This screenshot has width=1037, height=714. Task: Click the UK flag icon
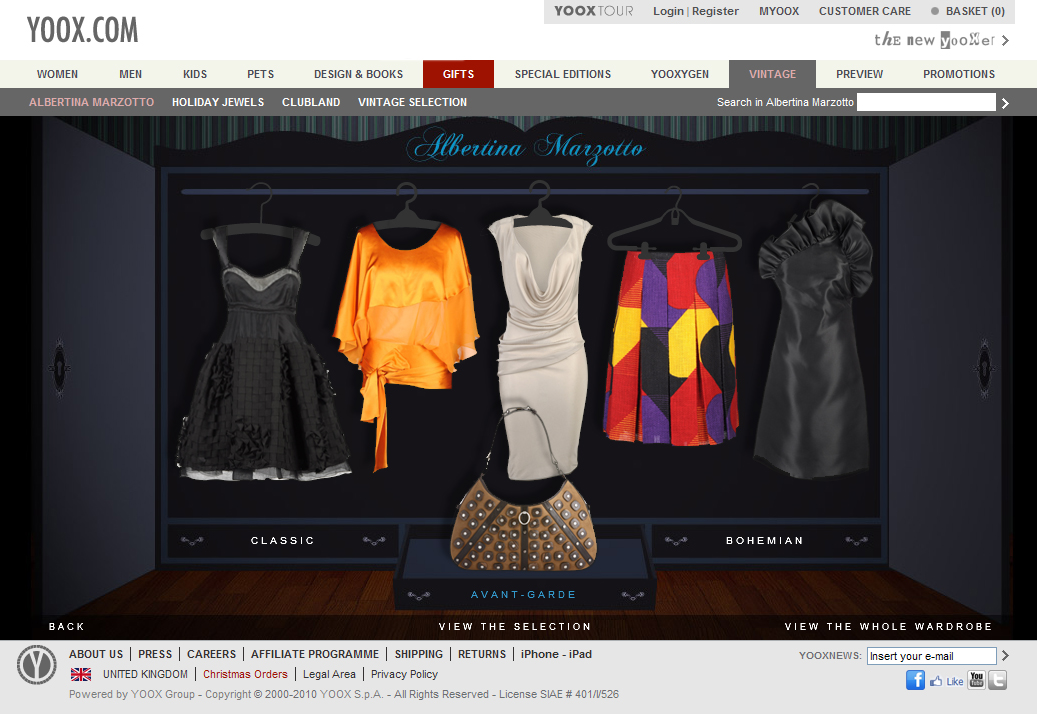coord(81,674)
